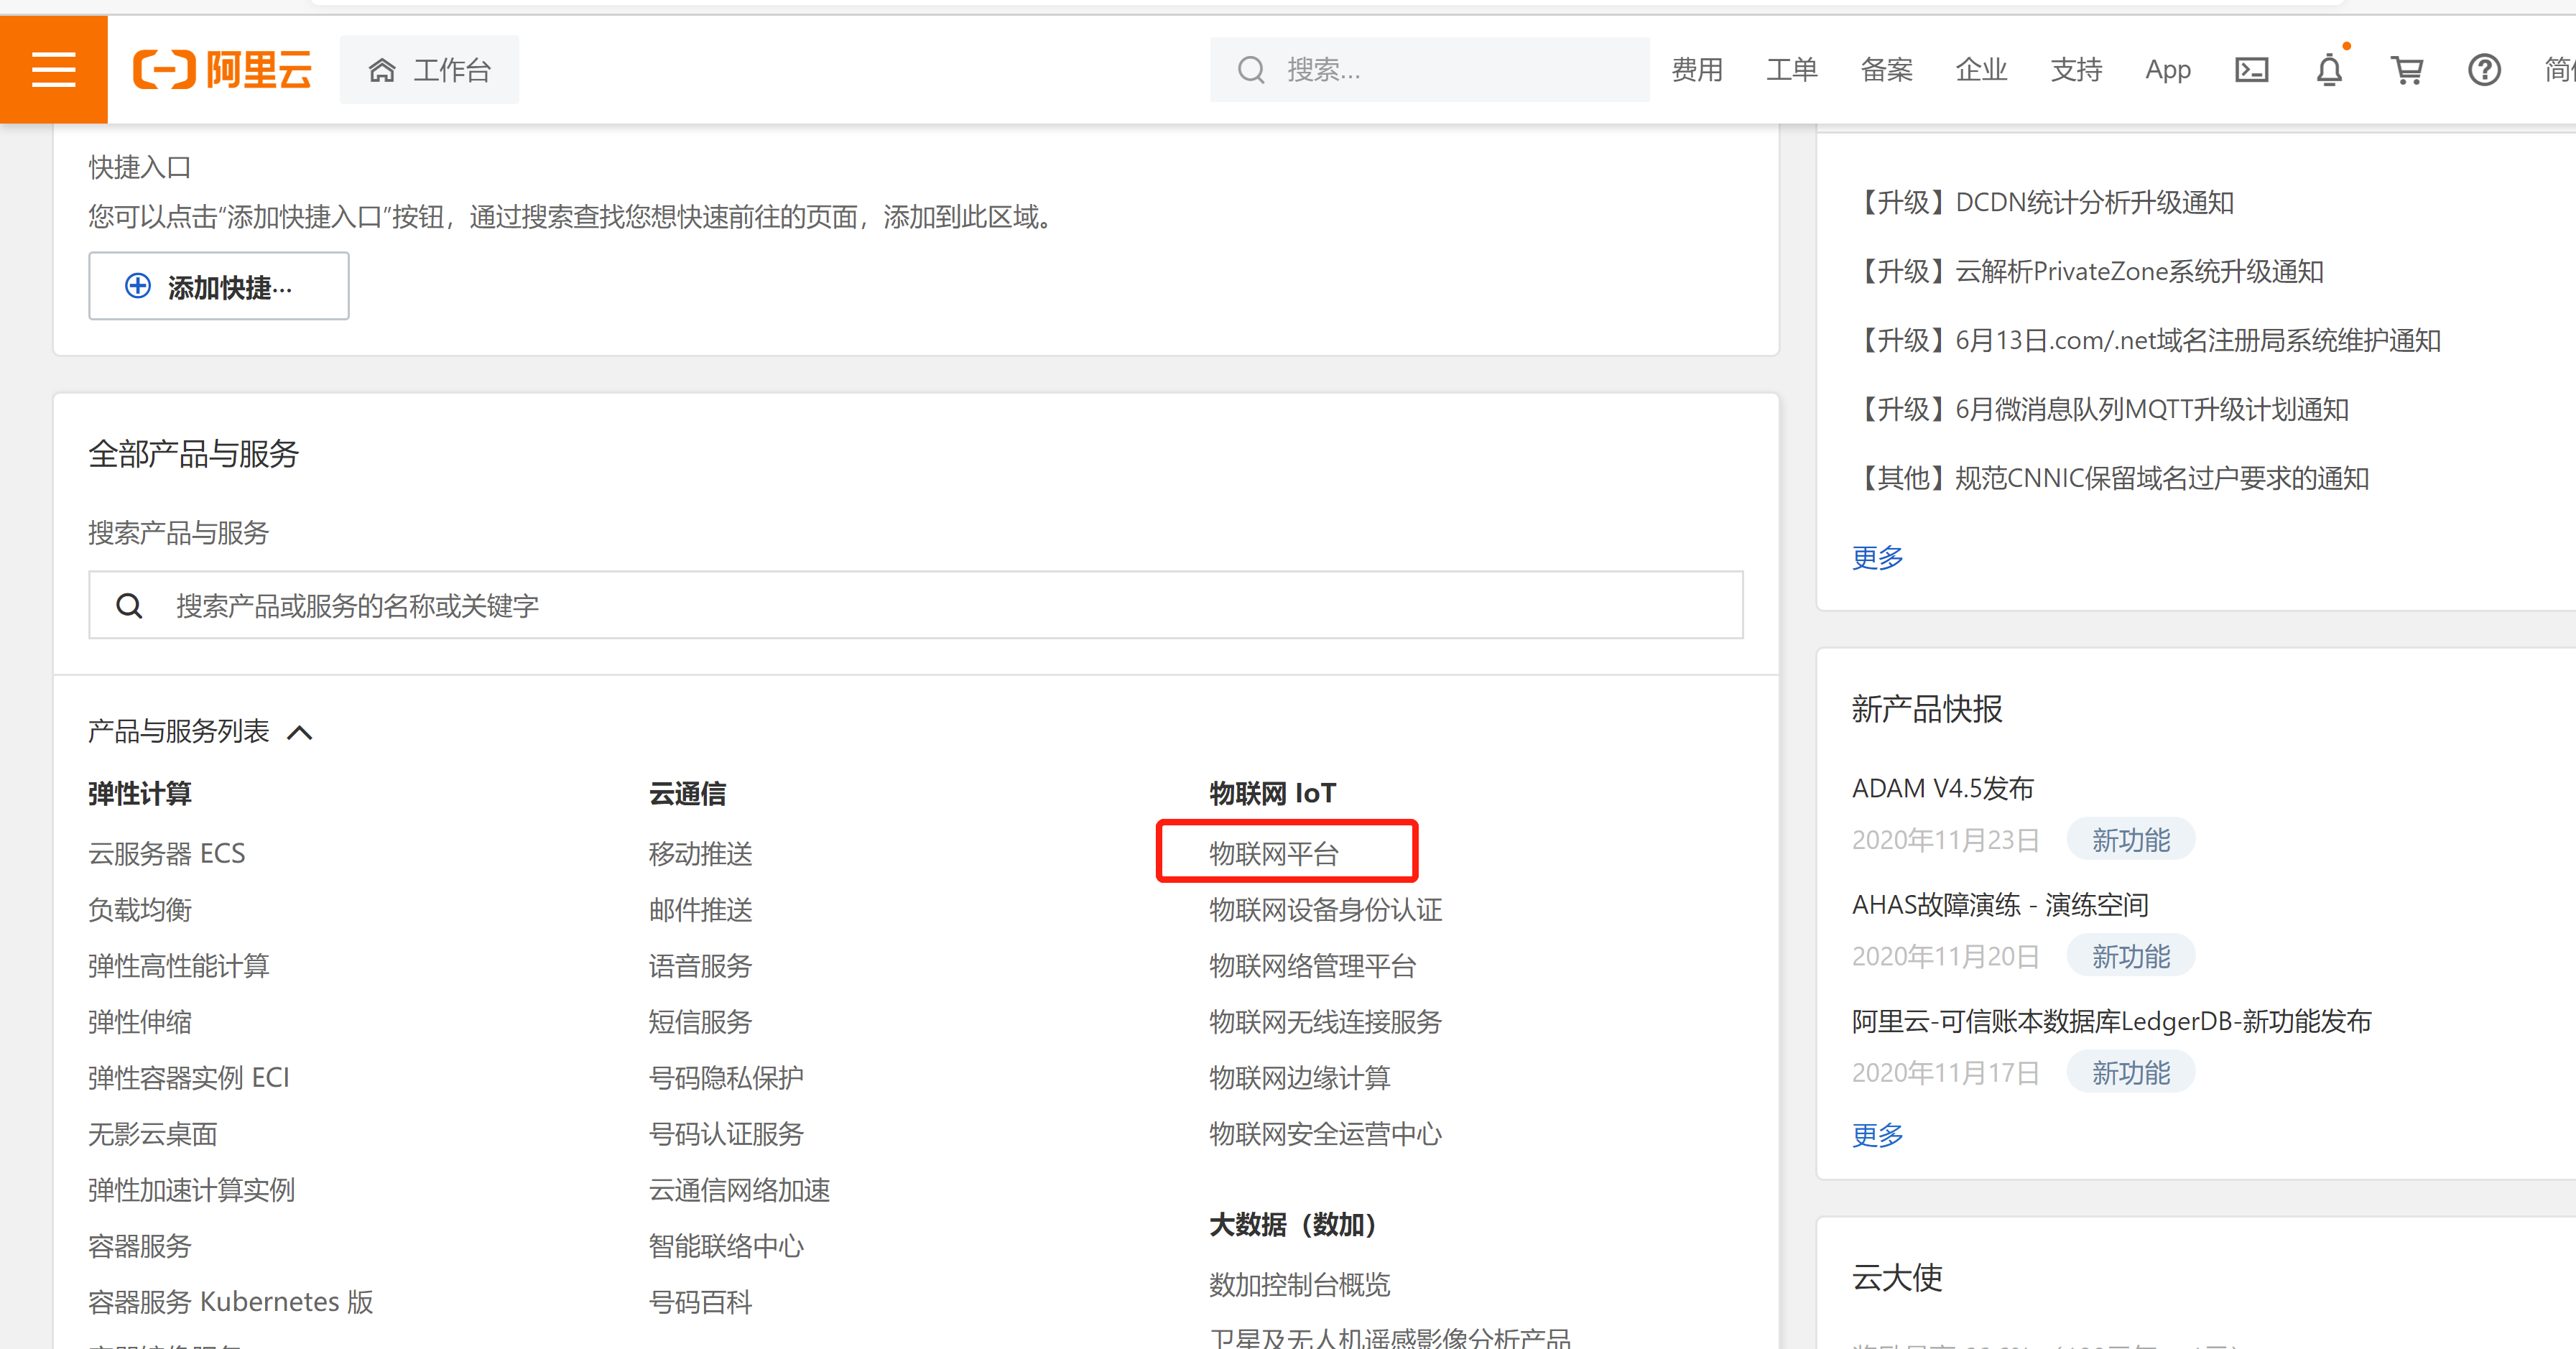The width and height of the screenshot is (2576, 1349).
Task: Open the DCDN统计分析升级通知 announcement
Action: [2044, 202]
